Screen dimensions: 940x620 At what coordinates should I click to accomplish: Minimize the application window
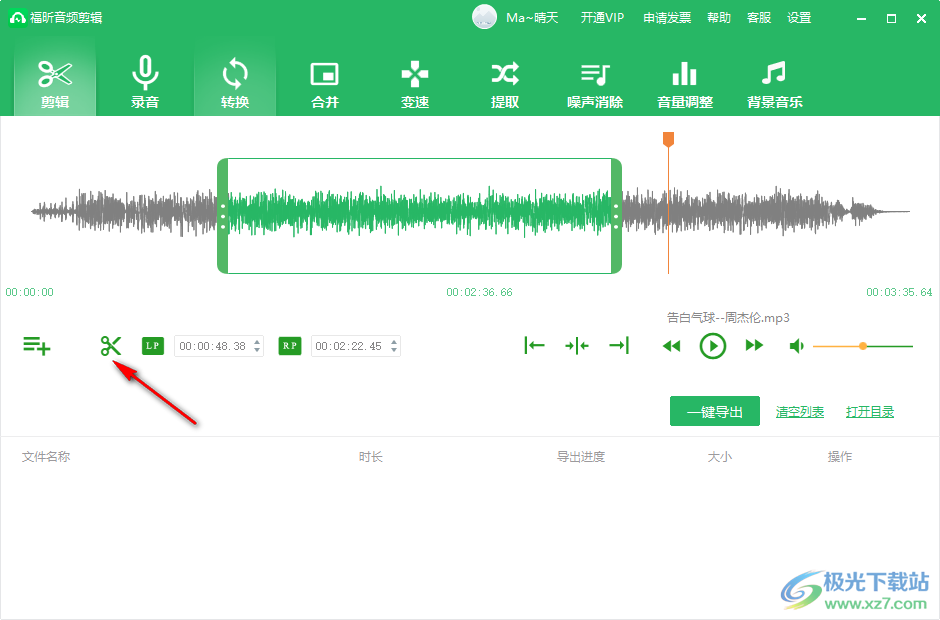tap(861, 19)
